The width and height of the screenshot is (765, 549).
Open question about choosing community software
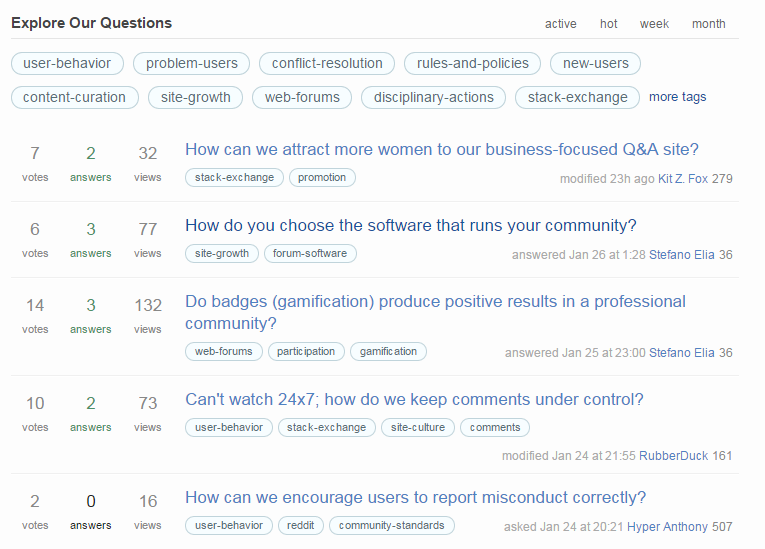pos(410,226)
